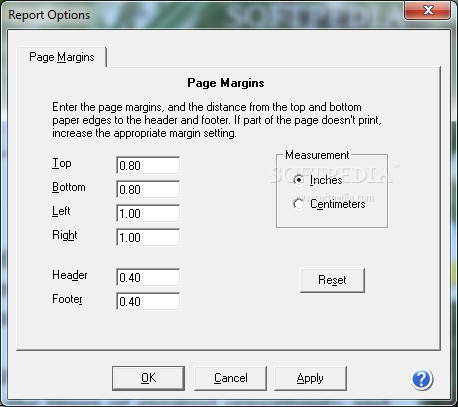Screen dimensions: 458x407
Task: Click the OK button
Action: (x=148, y=378)
